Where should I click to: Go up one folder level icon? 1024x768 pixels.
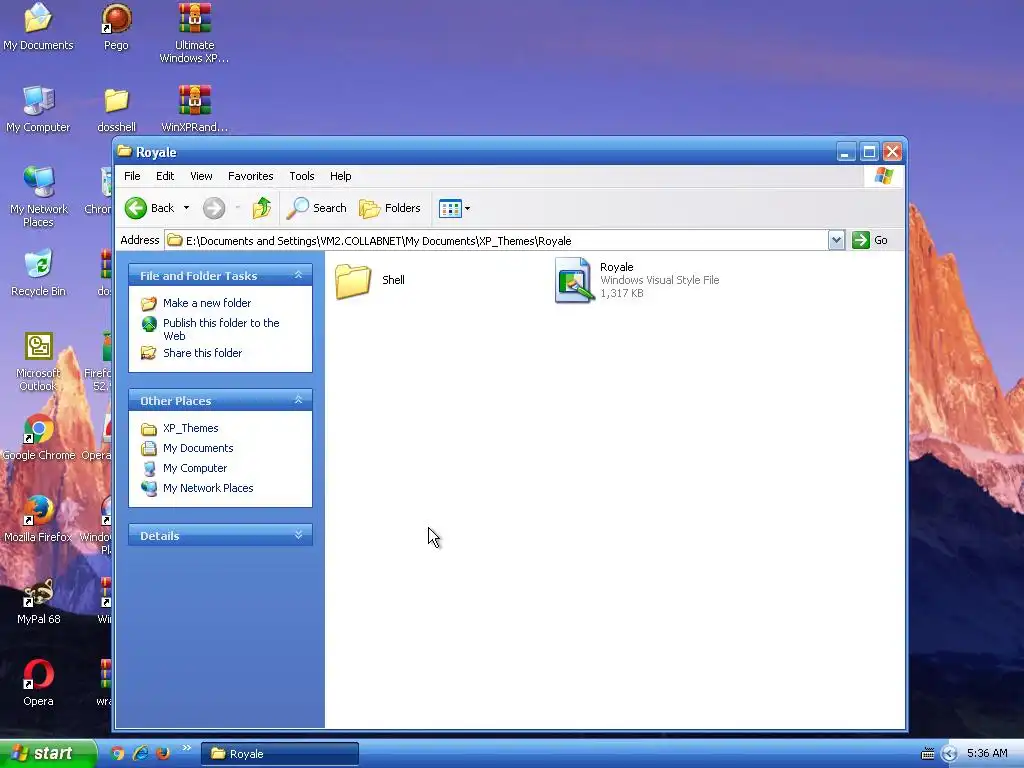[262, 208]
